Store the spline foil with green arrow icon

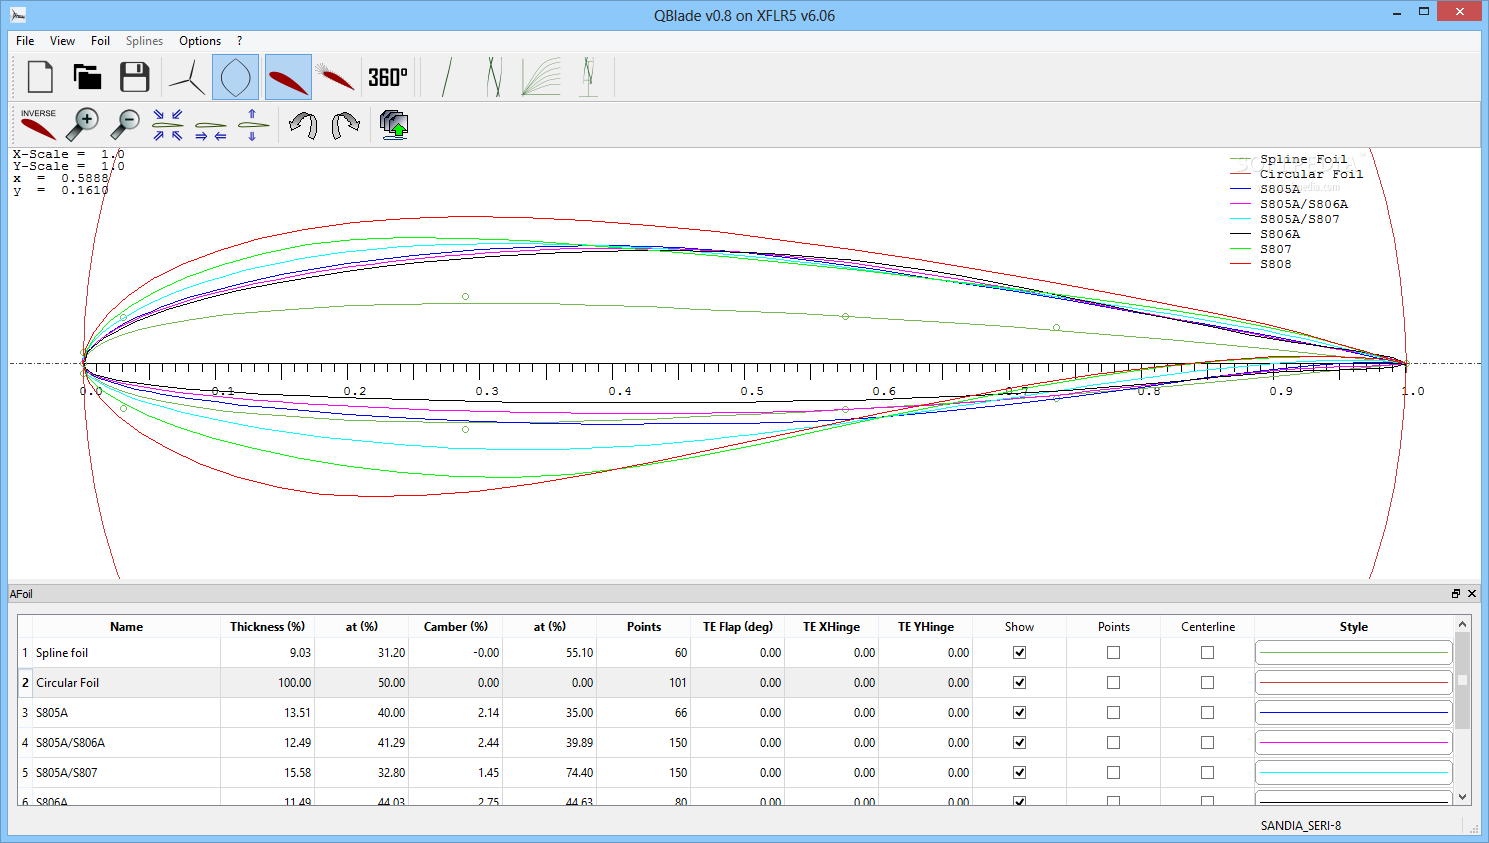coord(395,125)
